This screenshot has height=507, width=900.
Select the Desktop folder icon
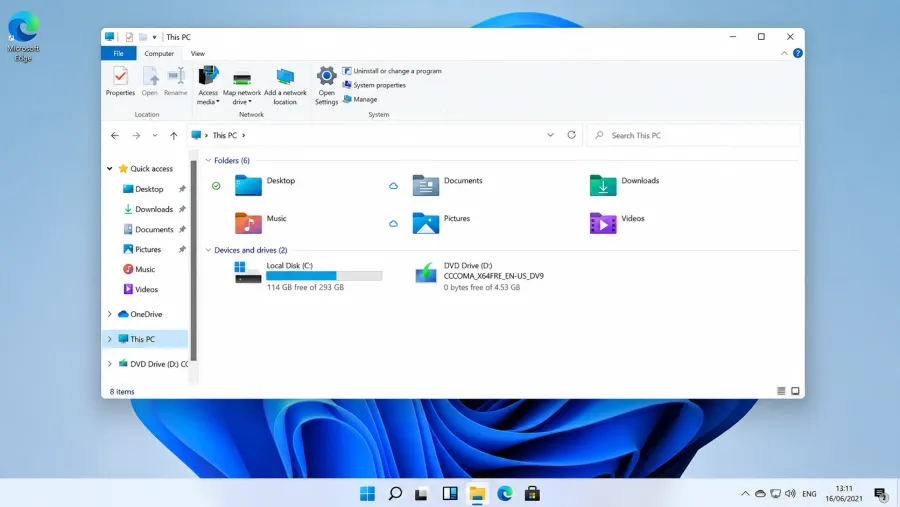[248, 185]
